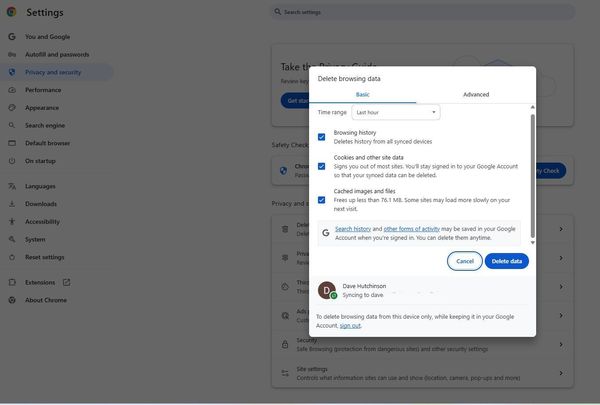
Task: Click the shield icon for Privacy and security
Action: pos(12,72)
